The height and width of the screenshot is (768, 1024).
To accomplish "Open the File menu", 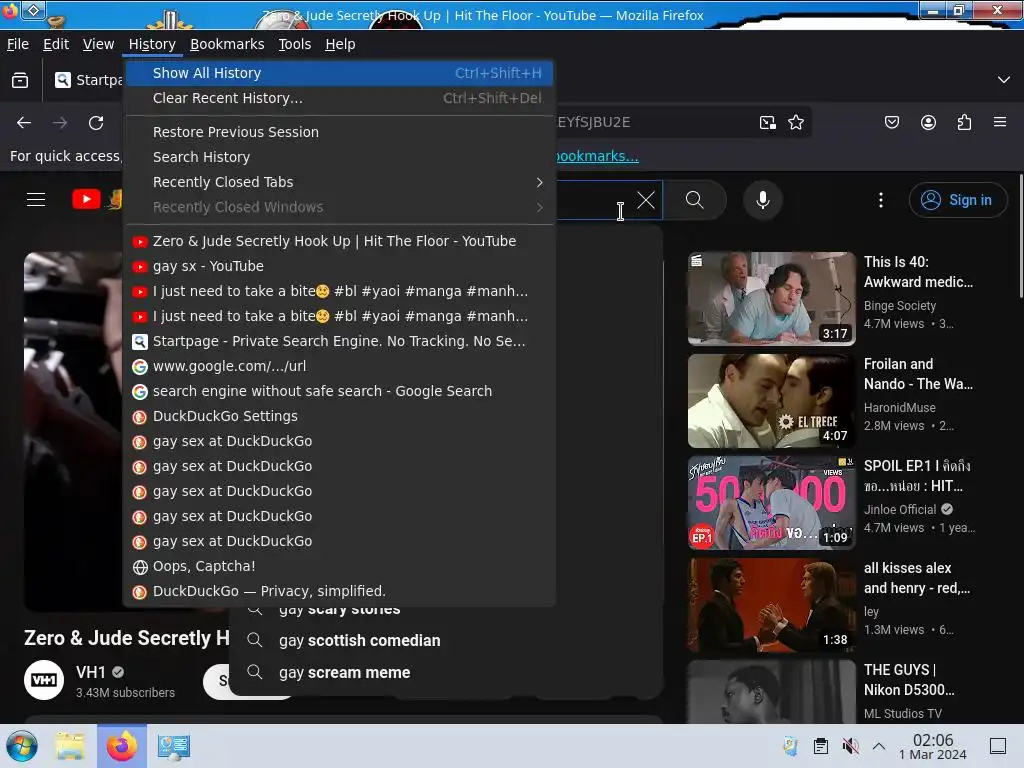I will point(18,44).
